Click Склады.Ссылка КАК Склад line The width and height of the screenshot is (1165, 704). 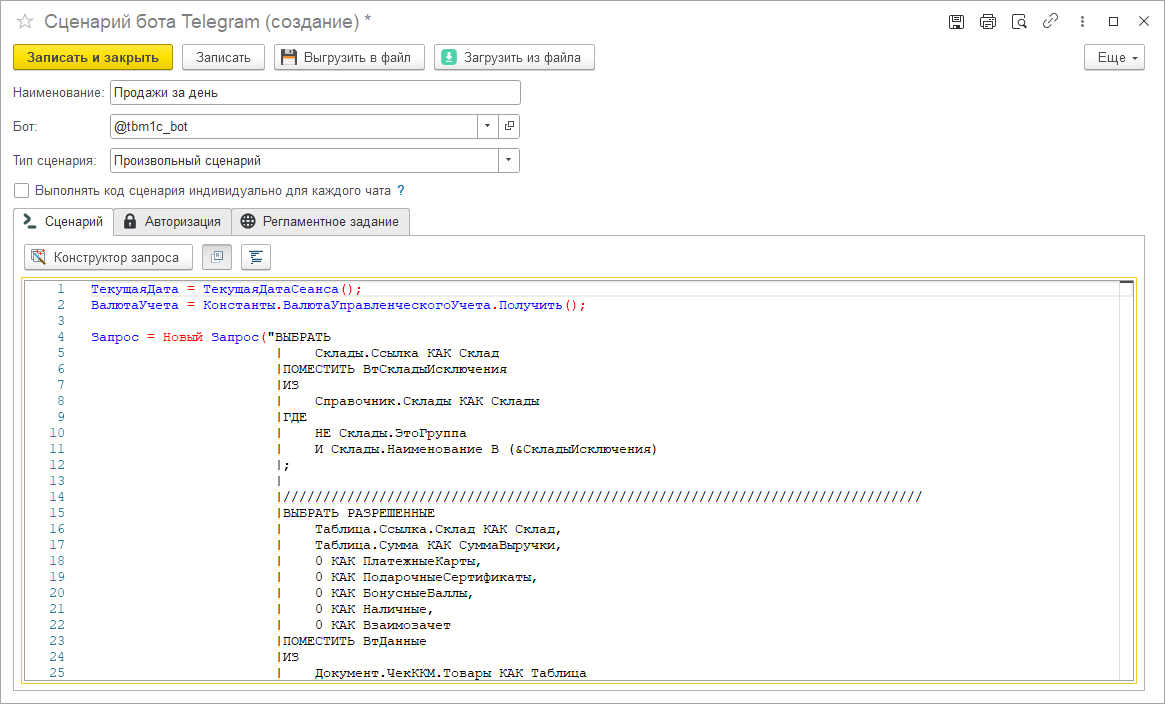(407, 353)
